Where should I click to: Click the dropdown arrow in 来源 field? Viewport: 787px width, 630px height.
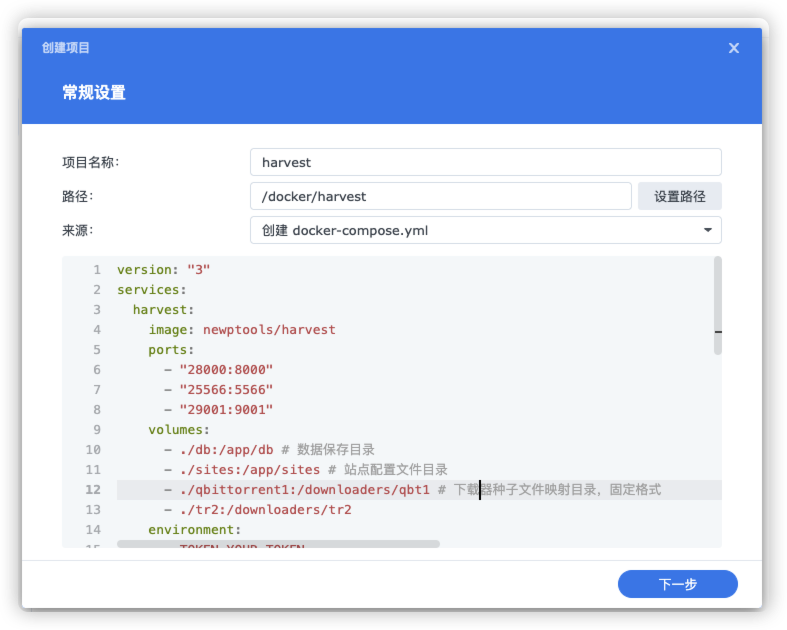click(x=708, y=230)
